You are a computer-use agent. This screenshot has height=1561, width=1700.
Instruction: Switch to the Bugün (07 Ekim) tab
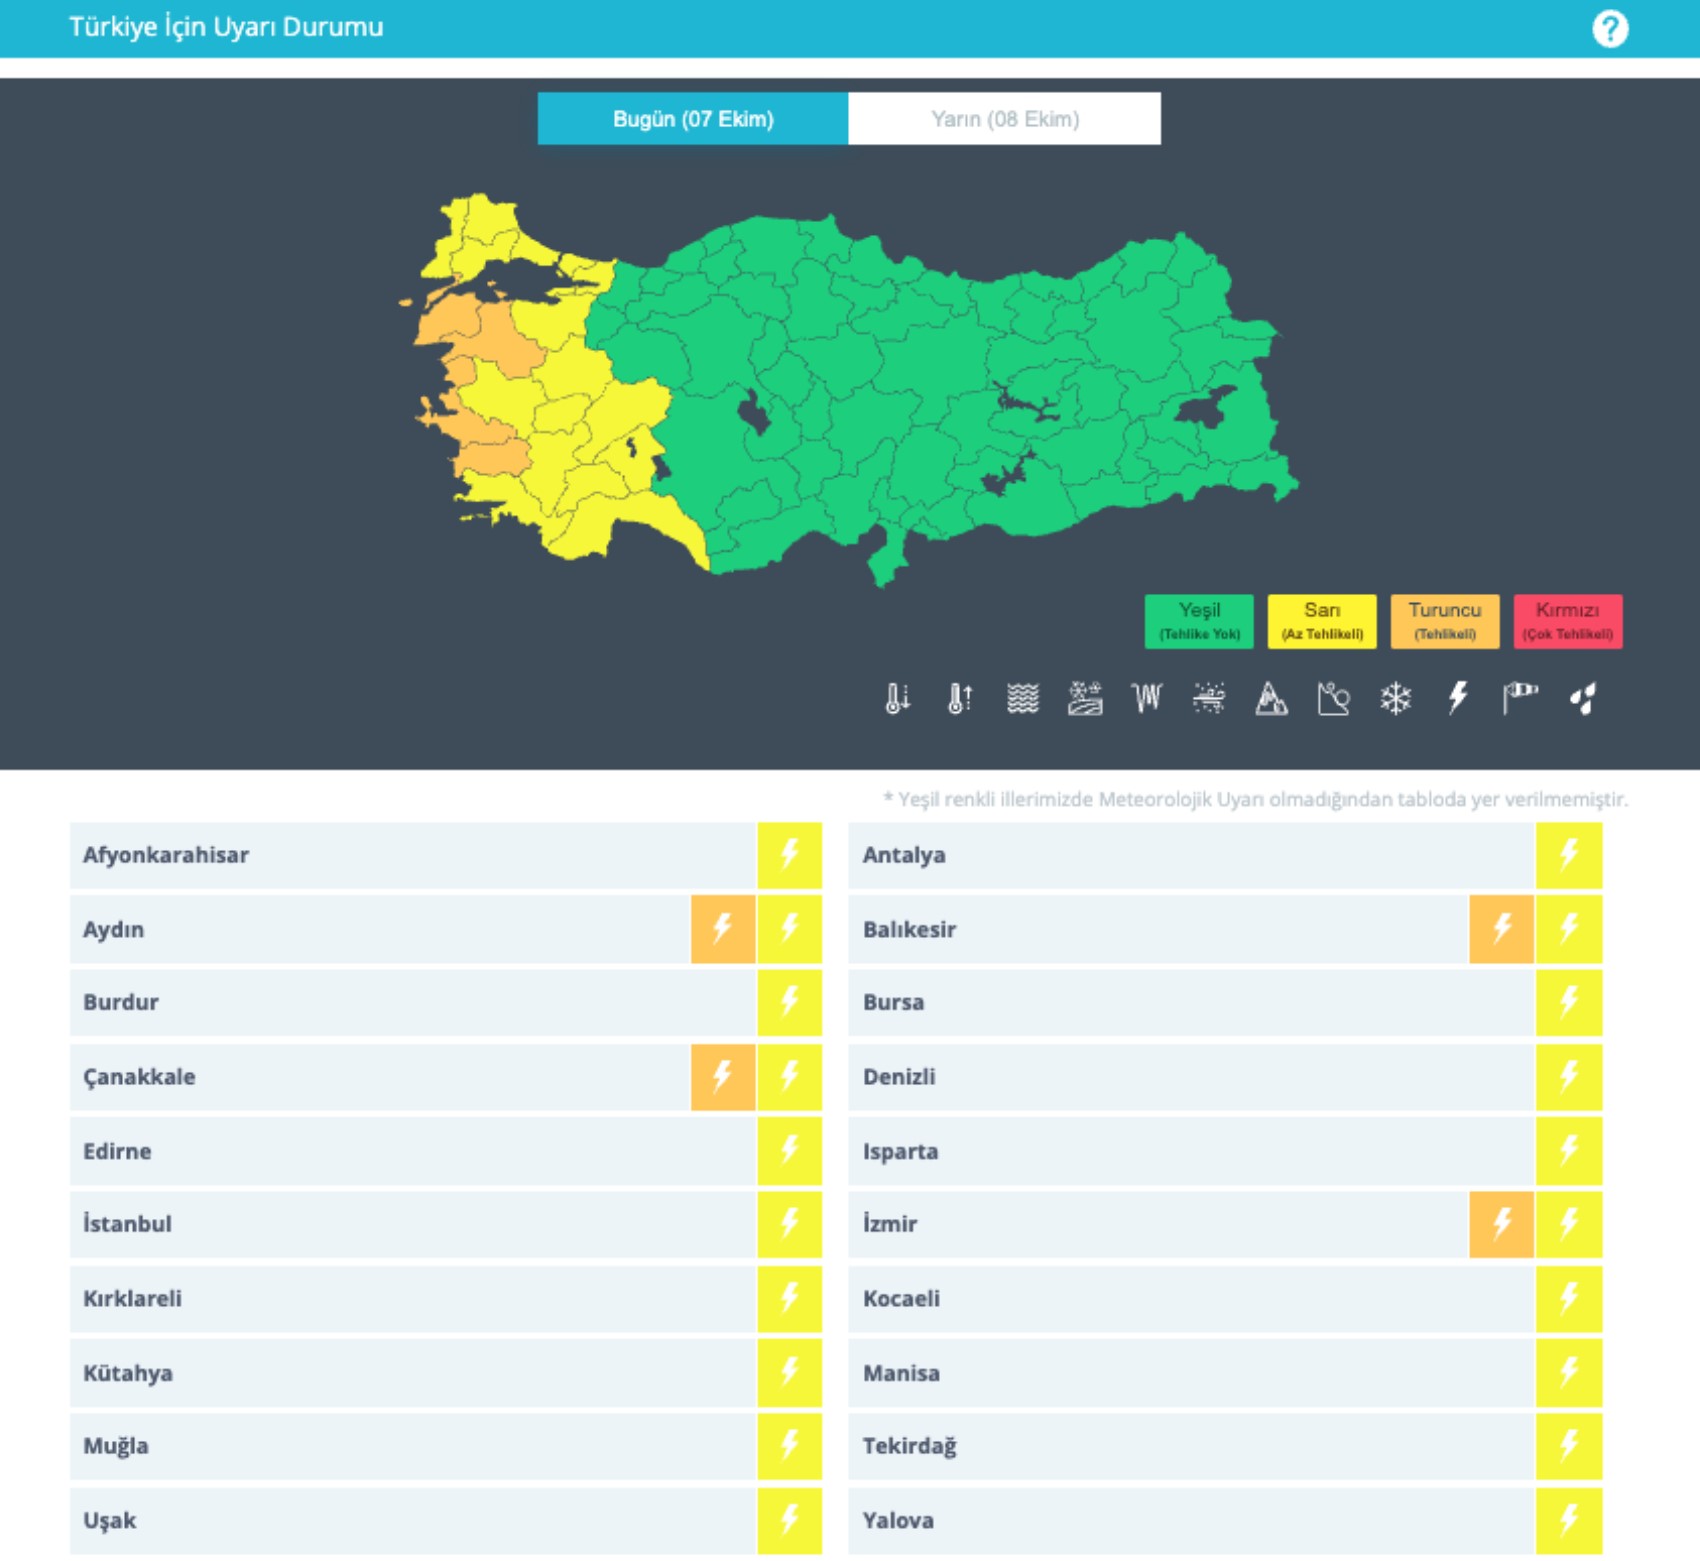point(693,119)
